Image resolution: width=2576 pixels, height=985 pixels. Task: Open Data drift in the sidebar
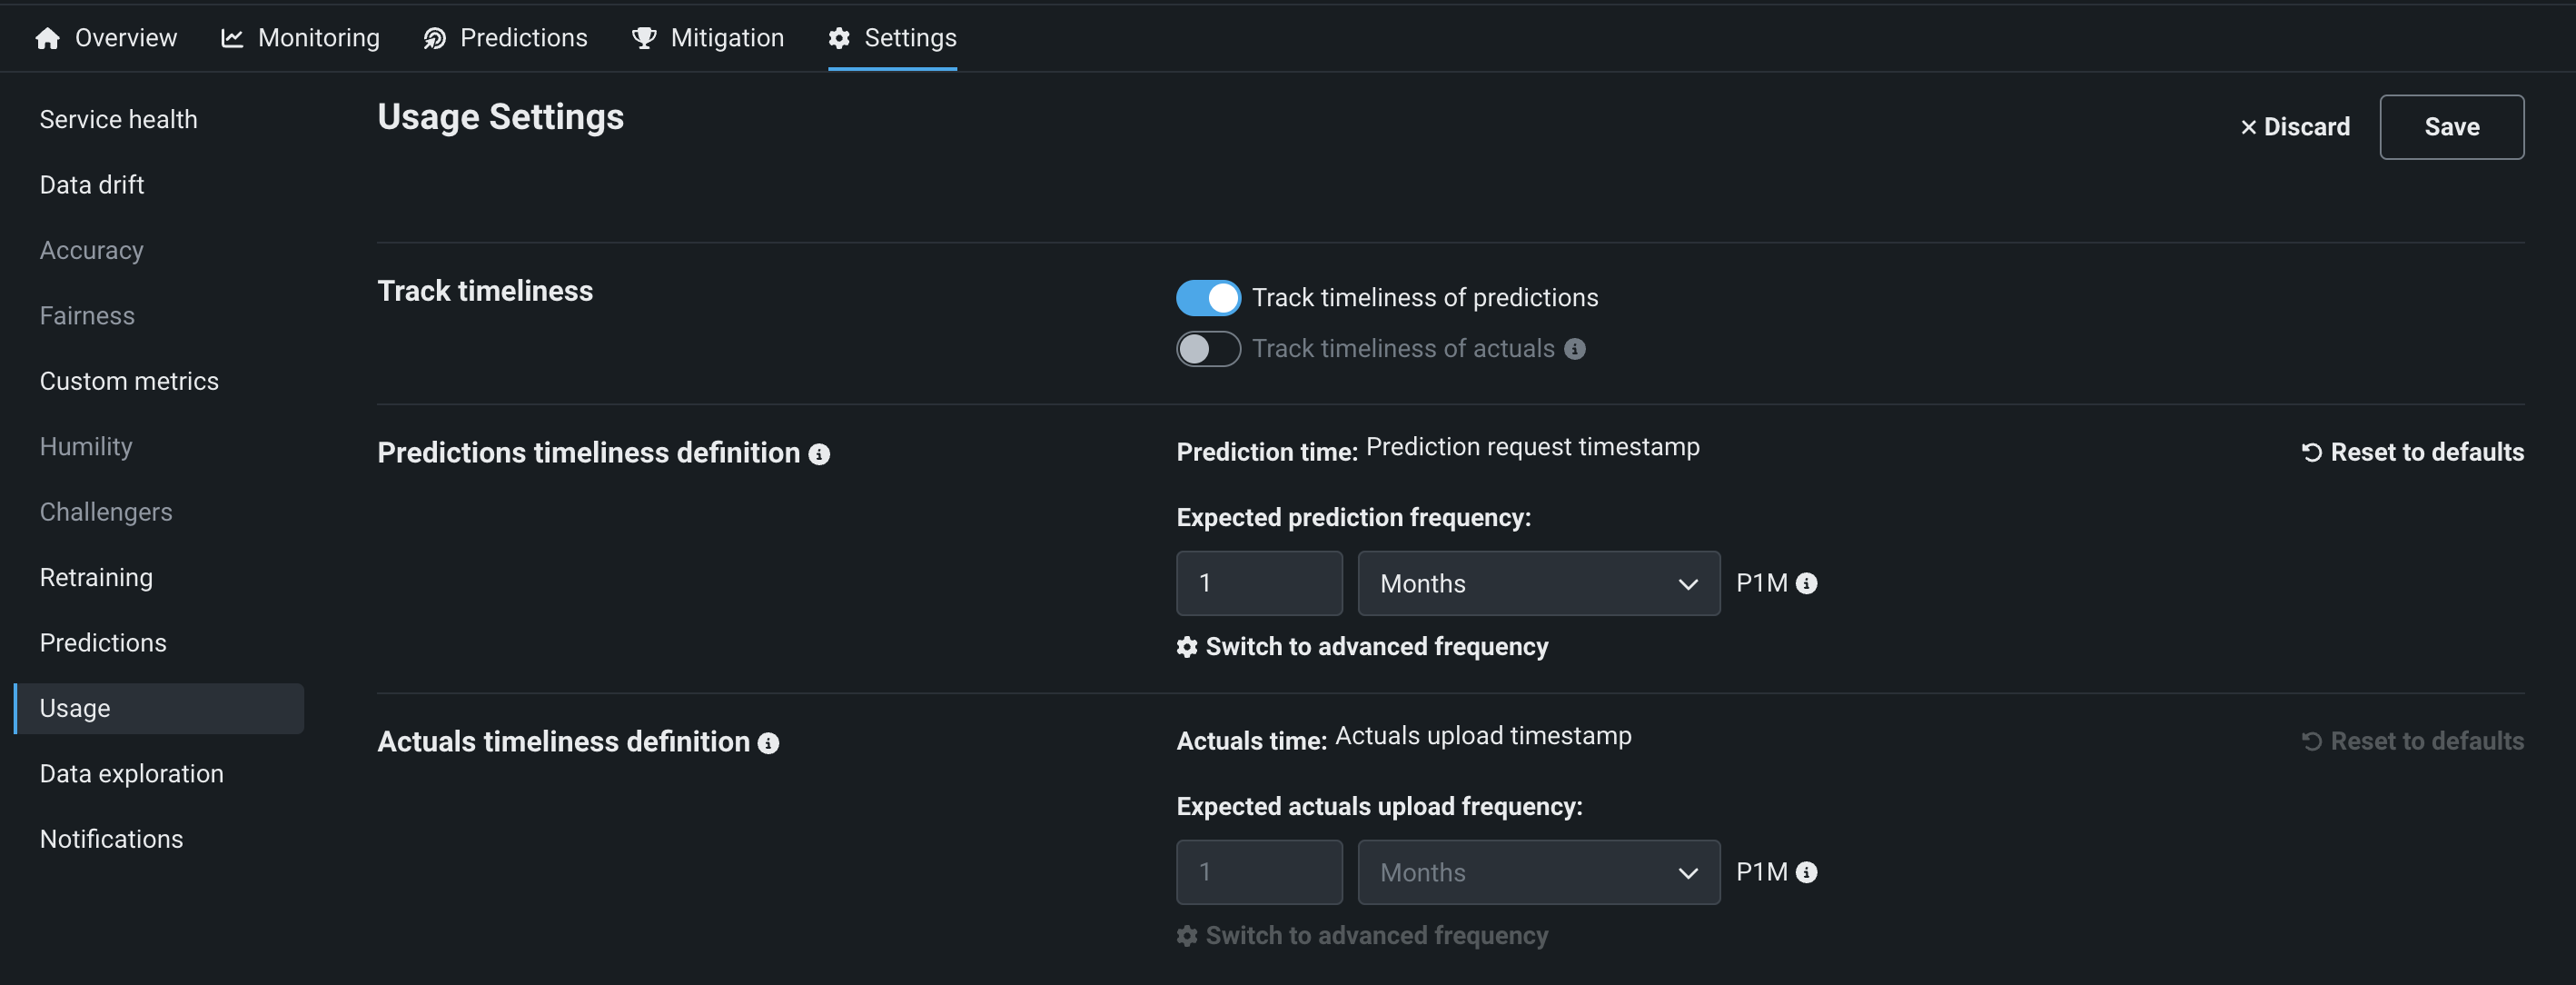tap(92, 185)
